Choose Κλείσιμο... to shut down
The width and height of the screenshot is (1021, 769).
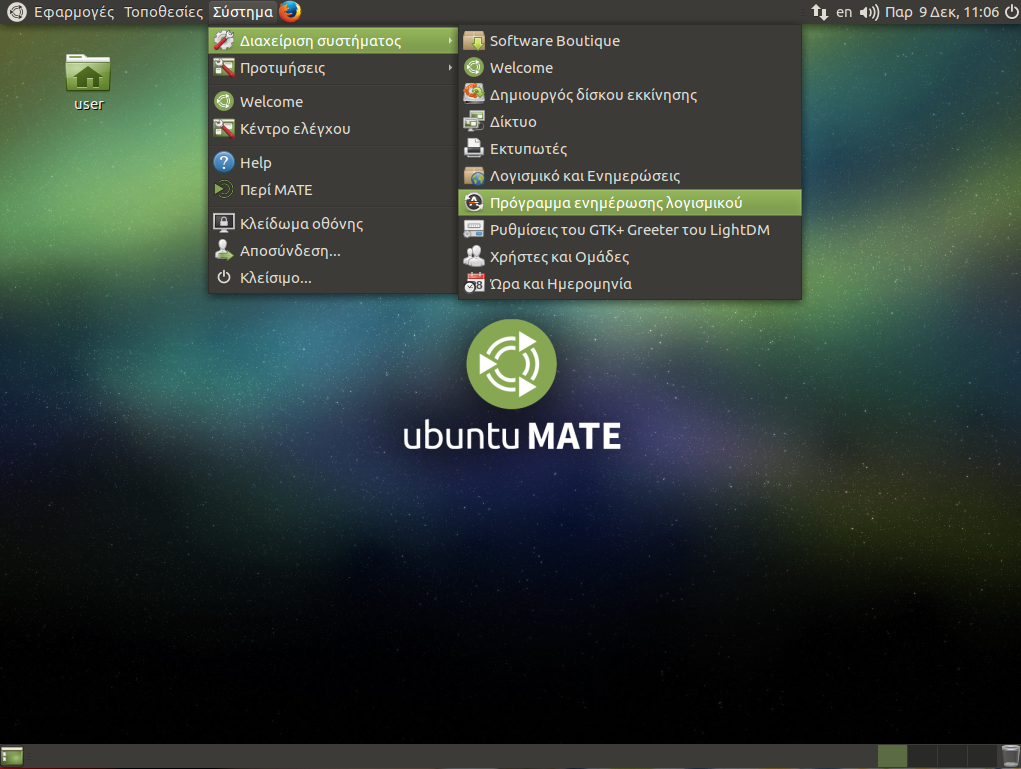click(x=275, y=278)
